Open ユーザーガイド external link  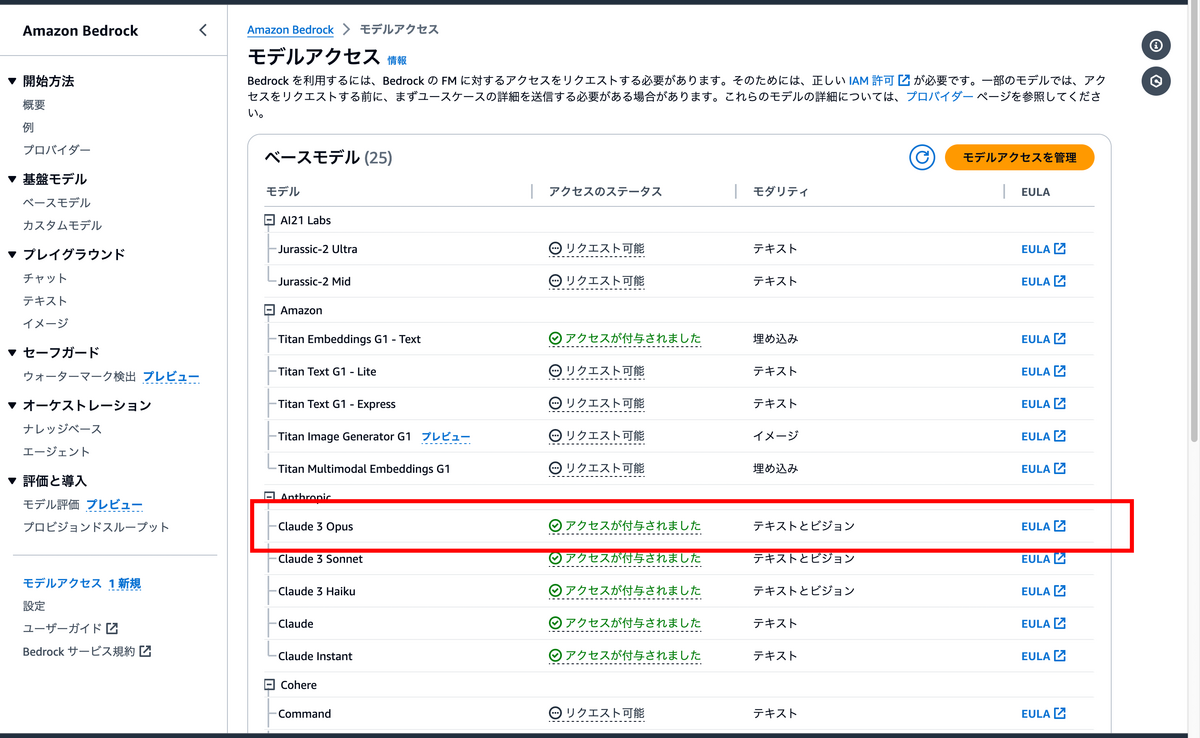click(70, 628)
